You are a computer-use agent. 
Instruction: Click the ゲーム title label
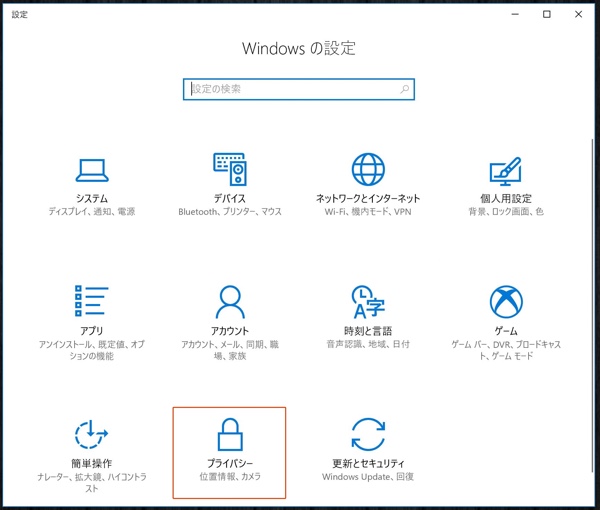coord(506,331)
